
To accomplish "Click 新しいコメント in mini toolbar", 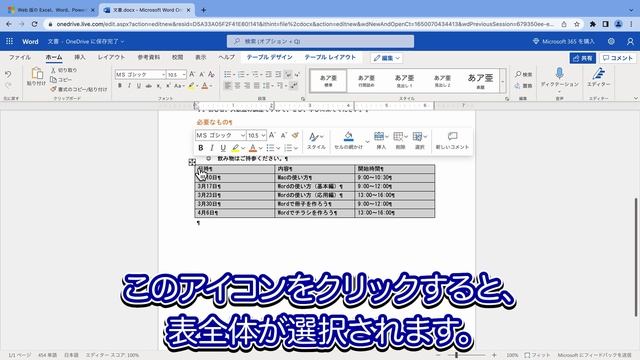I will coord(452,140).
